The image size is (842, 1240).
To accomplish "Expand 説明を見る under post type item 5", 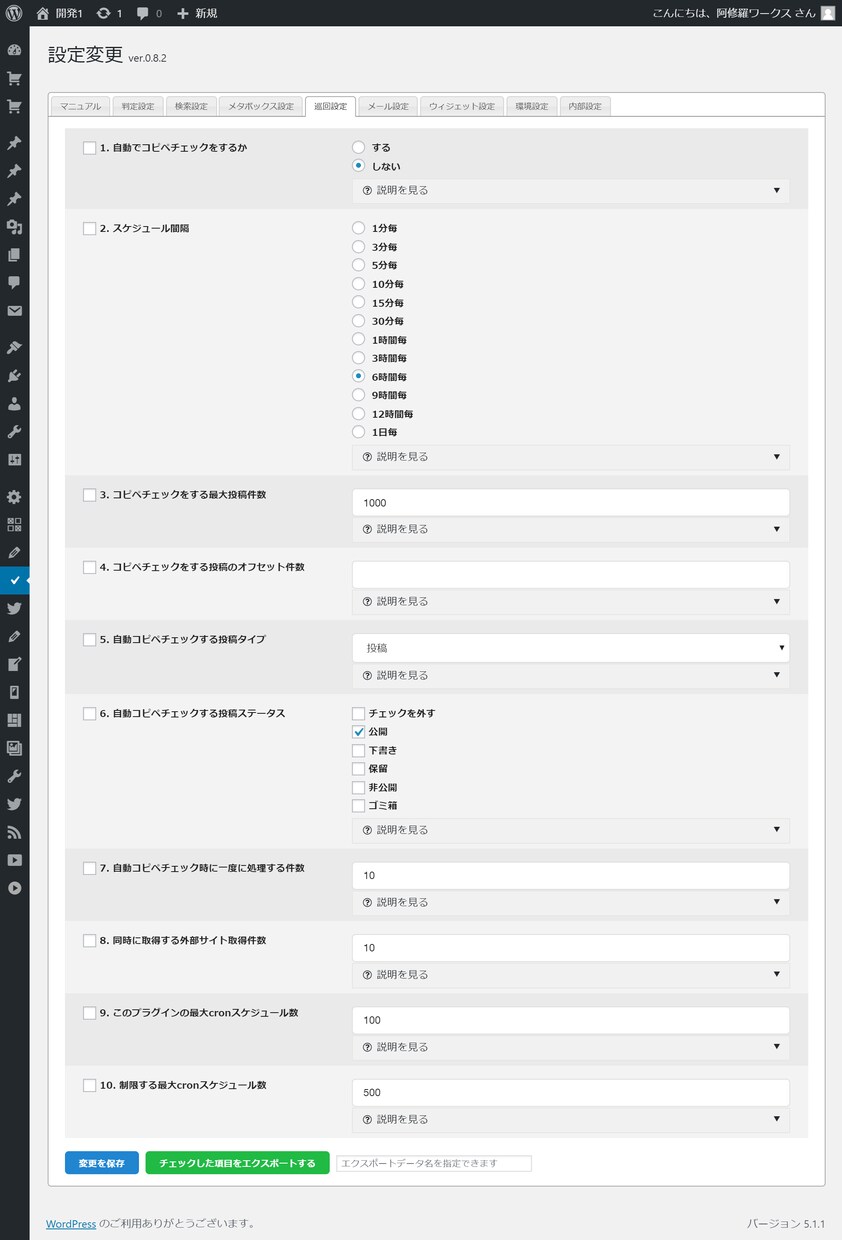I will (570, 675).
